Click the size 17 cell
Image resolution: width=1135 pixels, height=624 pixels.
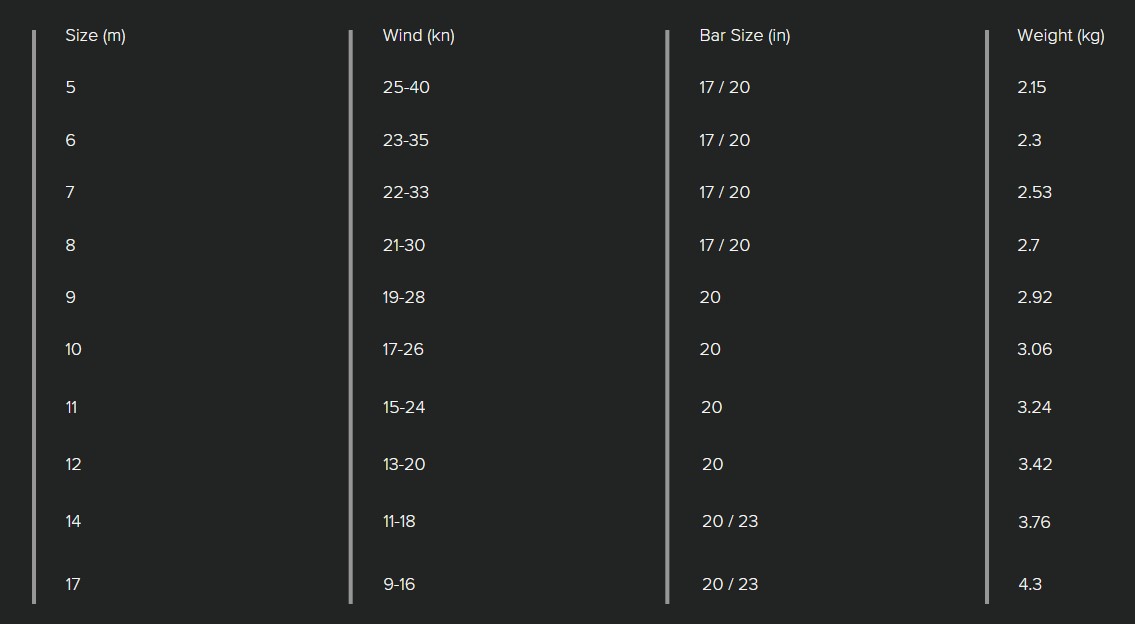pyautogui.click(x=73, y=585)
